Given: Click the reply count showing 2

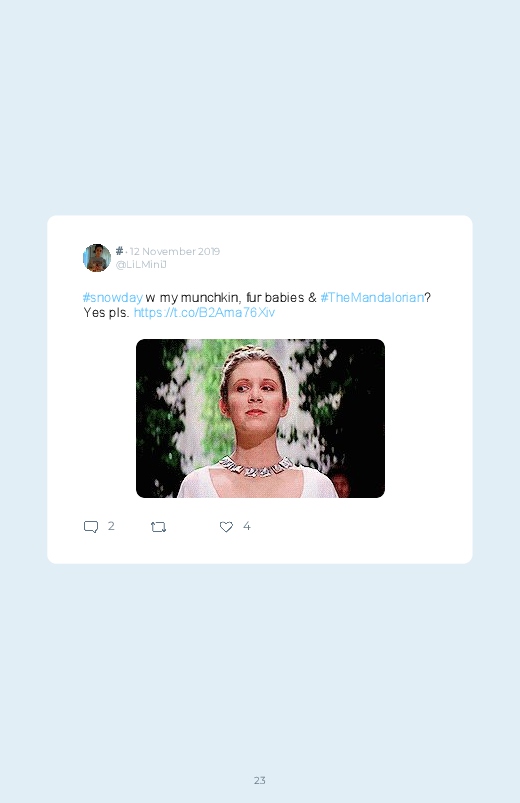Looking at the screenshot, I should (111, 526).
